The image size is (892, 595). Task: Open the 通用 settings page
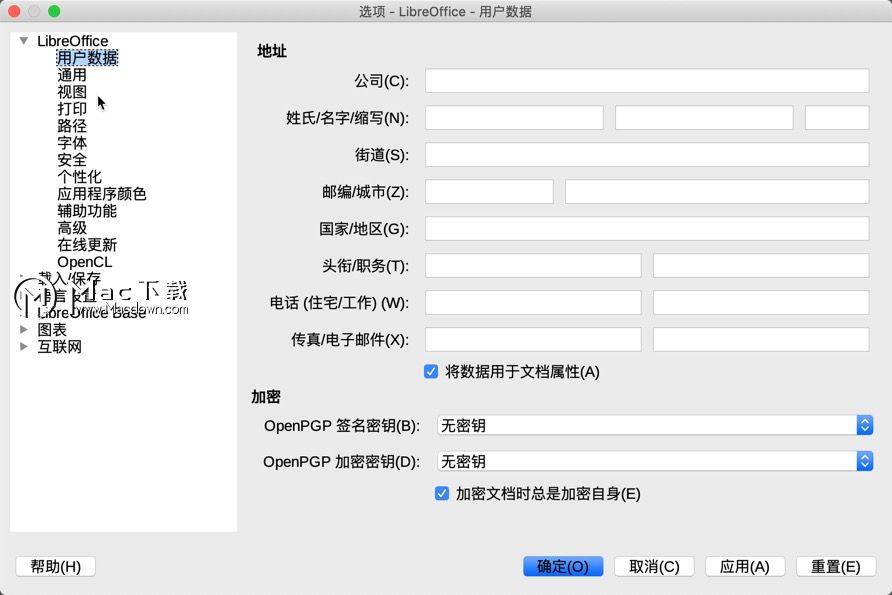click(72, 75)
